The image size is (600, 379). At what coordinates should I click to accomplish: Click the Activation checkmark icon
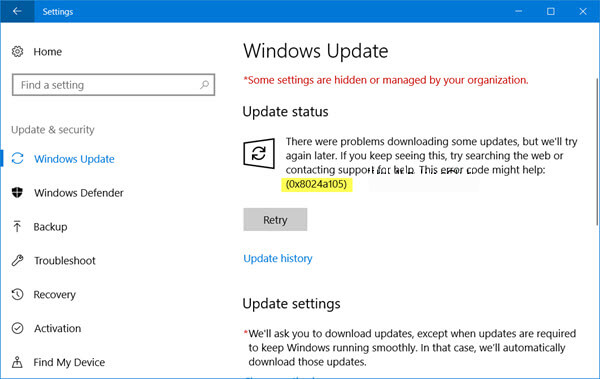(17, 328)
